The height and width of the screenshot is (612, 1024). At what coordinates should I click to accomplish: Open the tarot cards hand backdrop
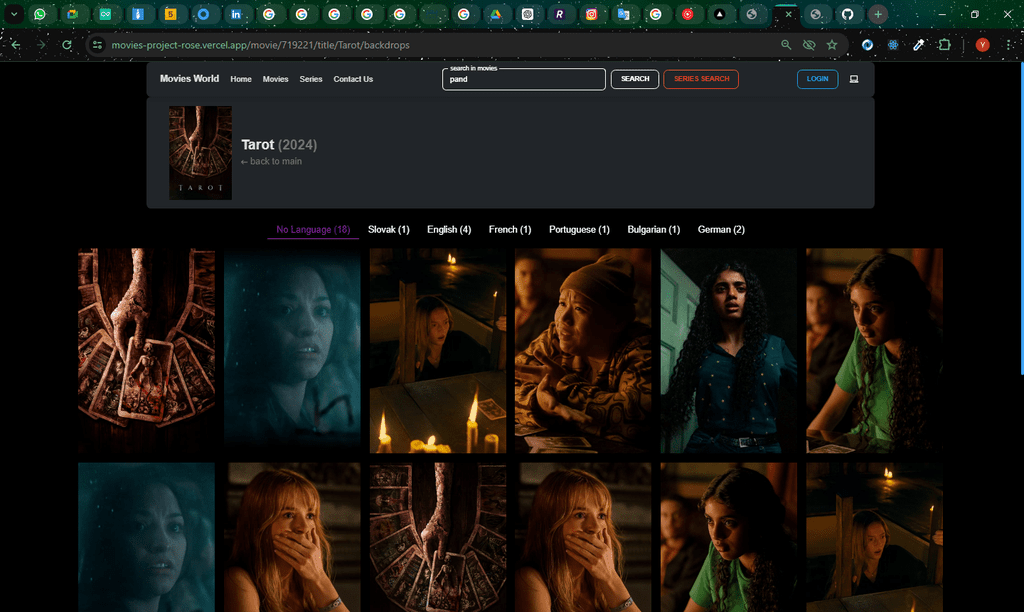tap(146, 351)
